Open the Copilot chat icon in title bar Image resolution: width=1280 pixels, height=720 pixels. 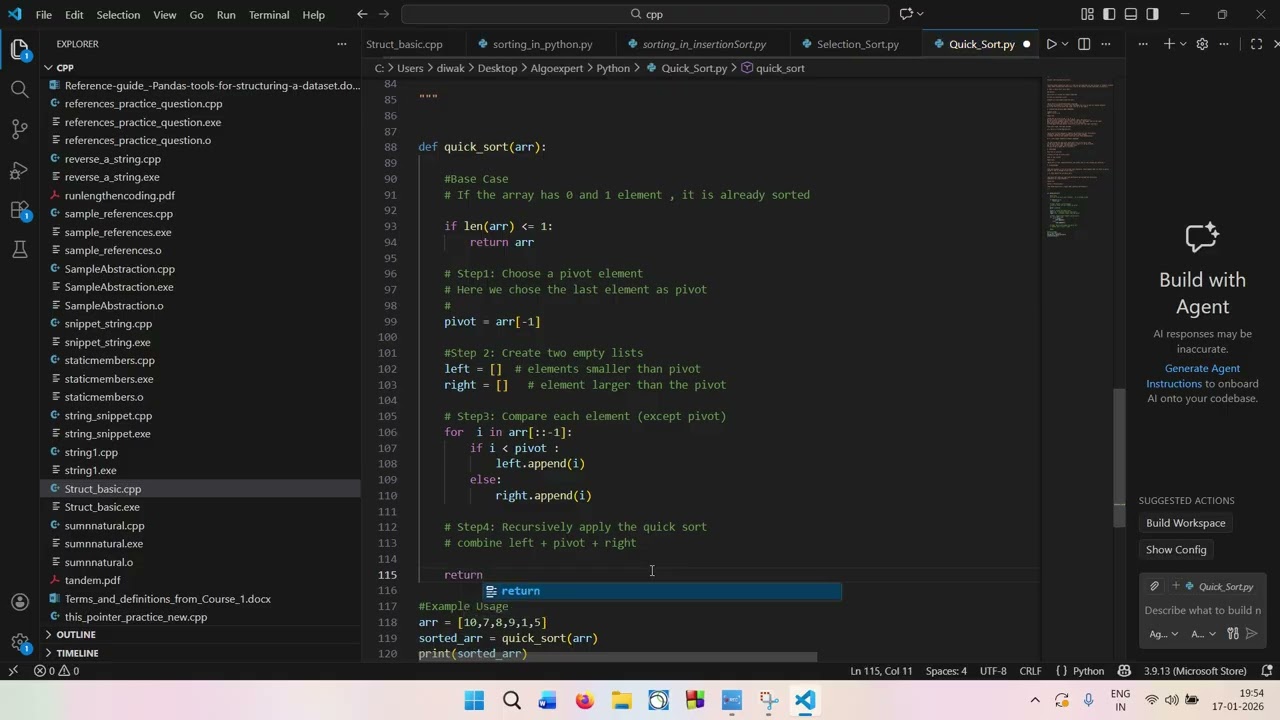pos(906,14)
